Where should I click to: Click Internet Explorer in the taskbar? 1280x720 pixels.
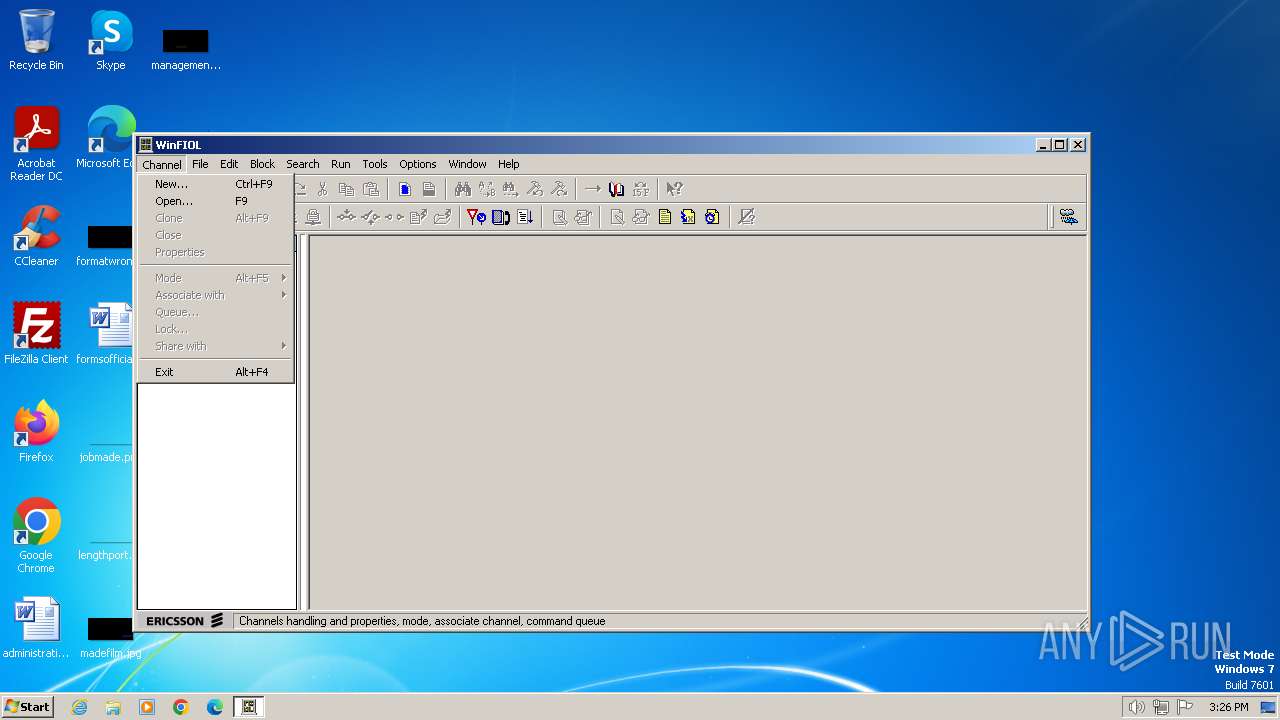79,707
